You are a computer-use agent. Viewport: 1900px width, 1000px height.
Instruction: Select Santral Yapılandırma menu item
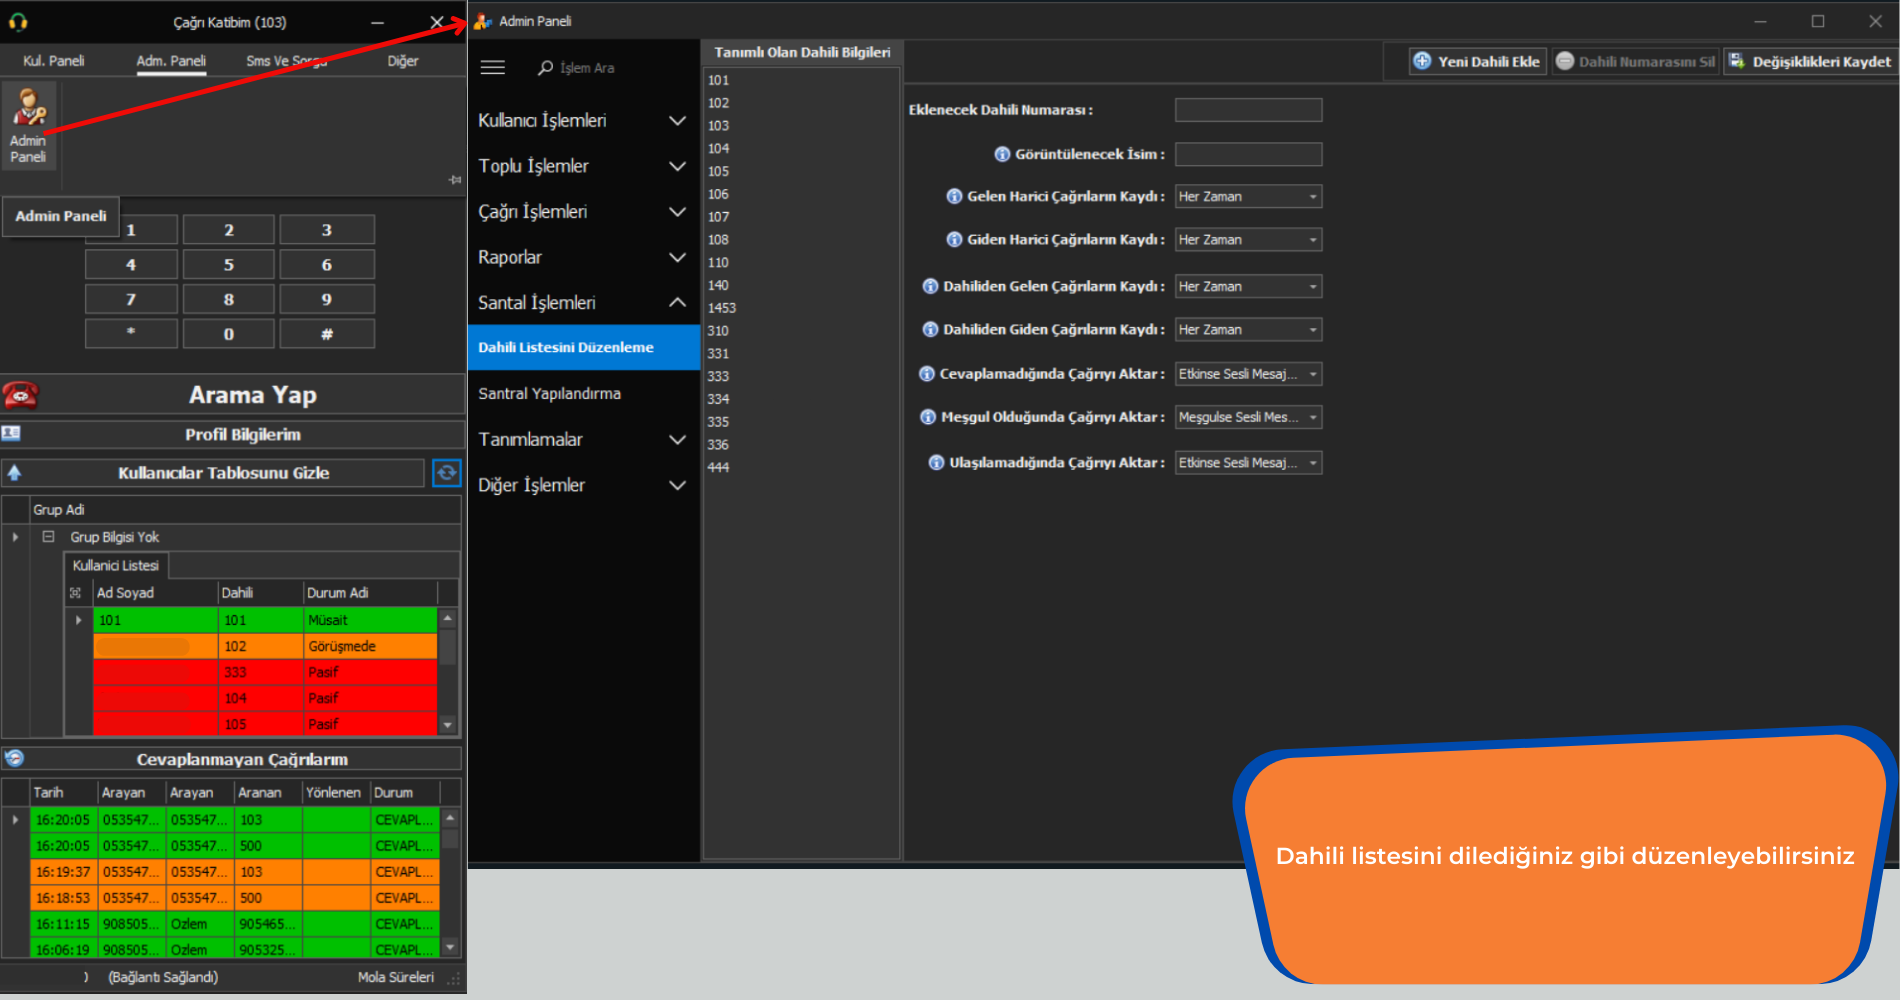(549, 393)
